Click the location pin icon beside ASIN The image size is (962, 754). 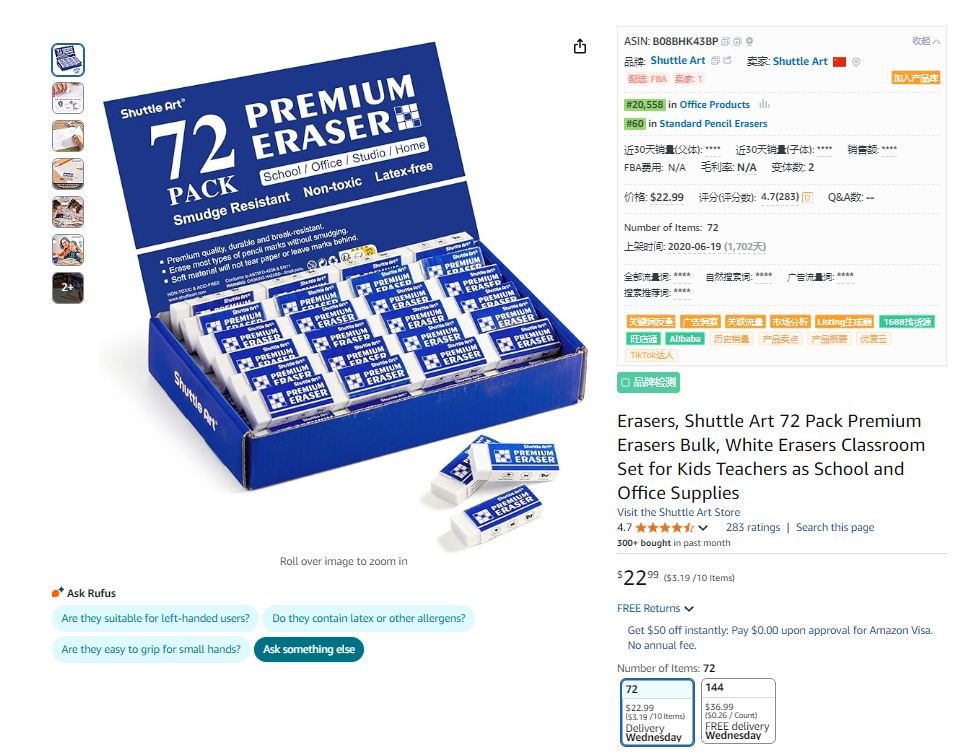749,42
